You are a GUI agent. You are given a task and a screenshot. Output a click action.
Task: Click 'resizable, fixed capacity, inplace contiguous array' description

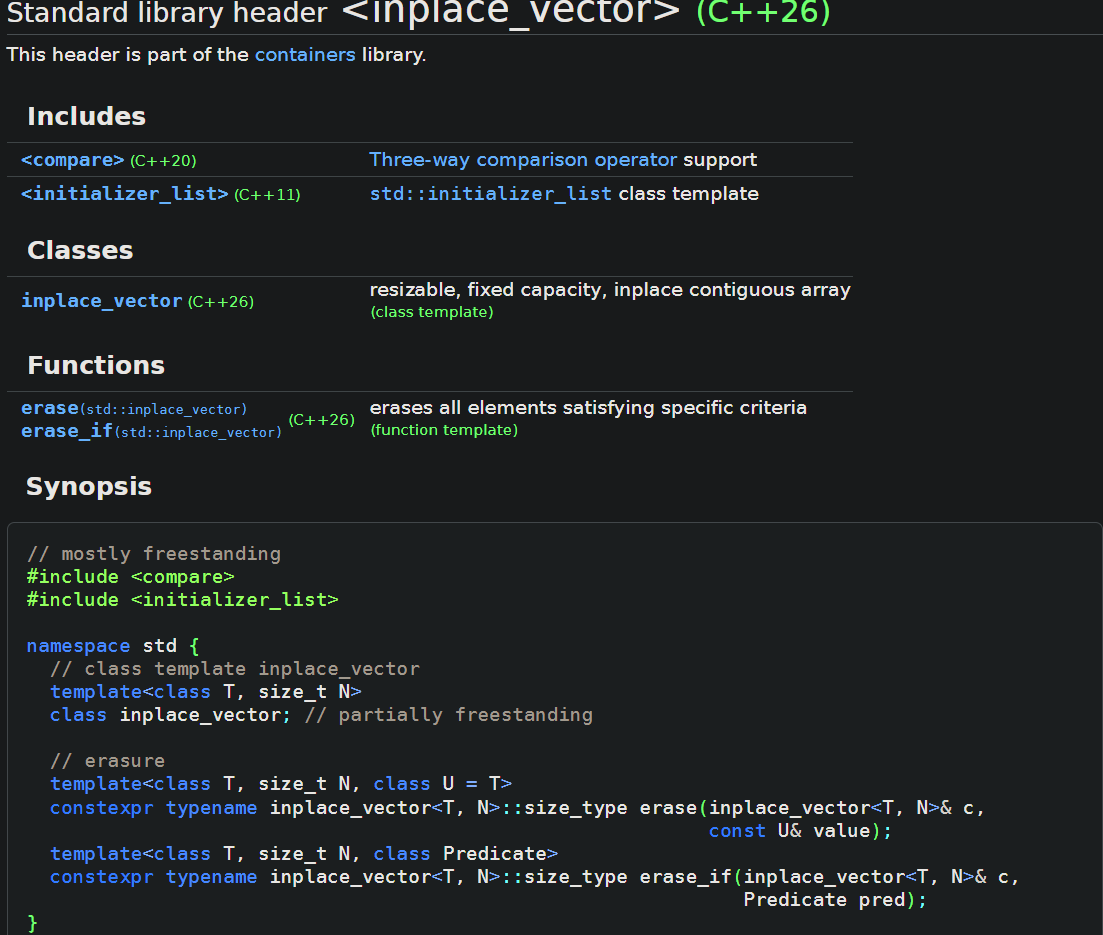[x=610, y=290]
